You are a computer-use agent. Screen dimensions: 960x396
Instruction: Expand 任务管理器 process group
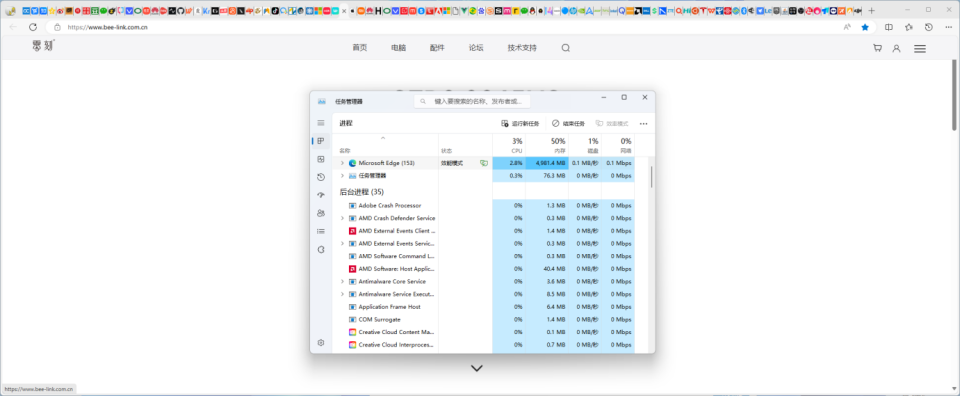coord(342,176)
